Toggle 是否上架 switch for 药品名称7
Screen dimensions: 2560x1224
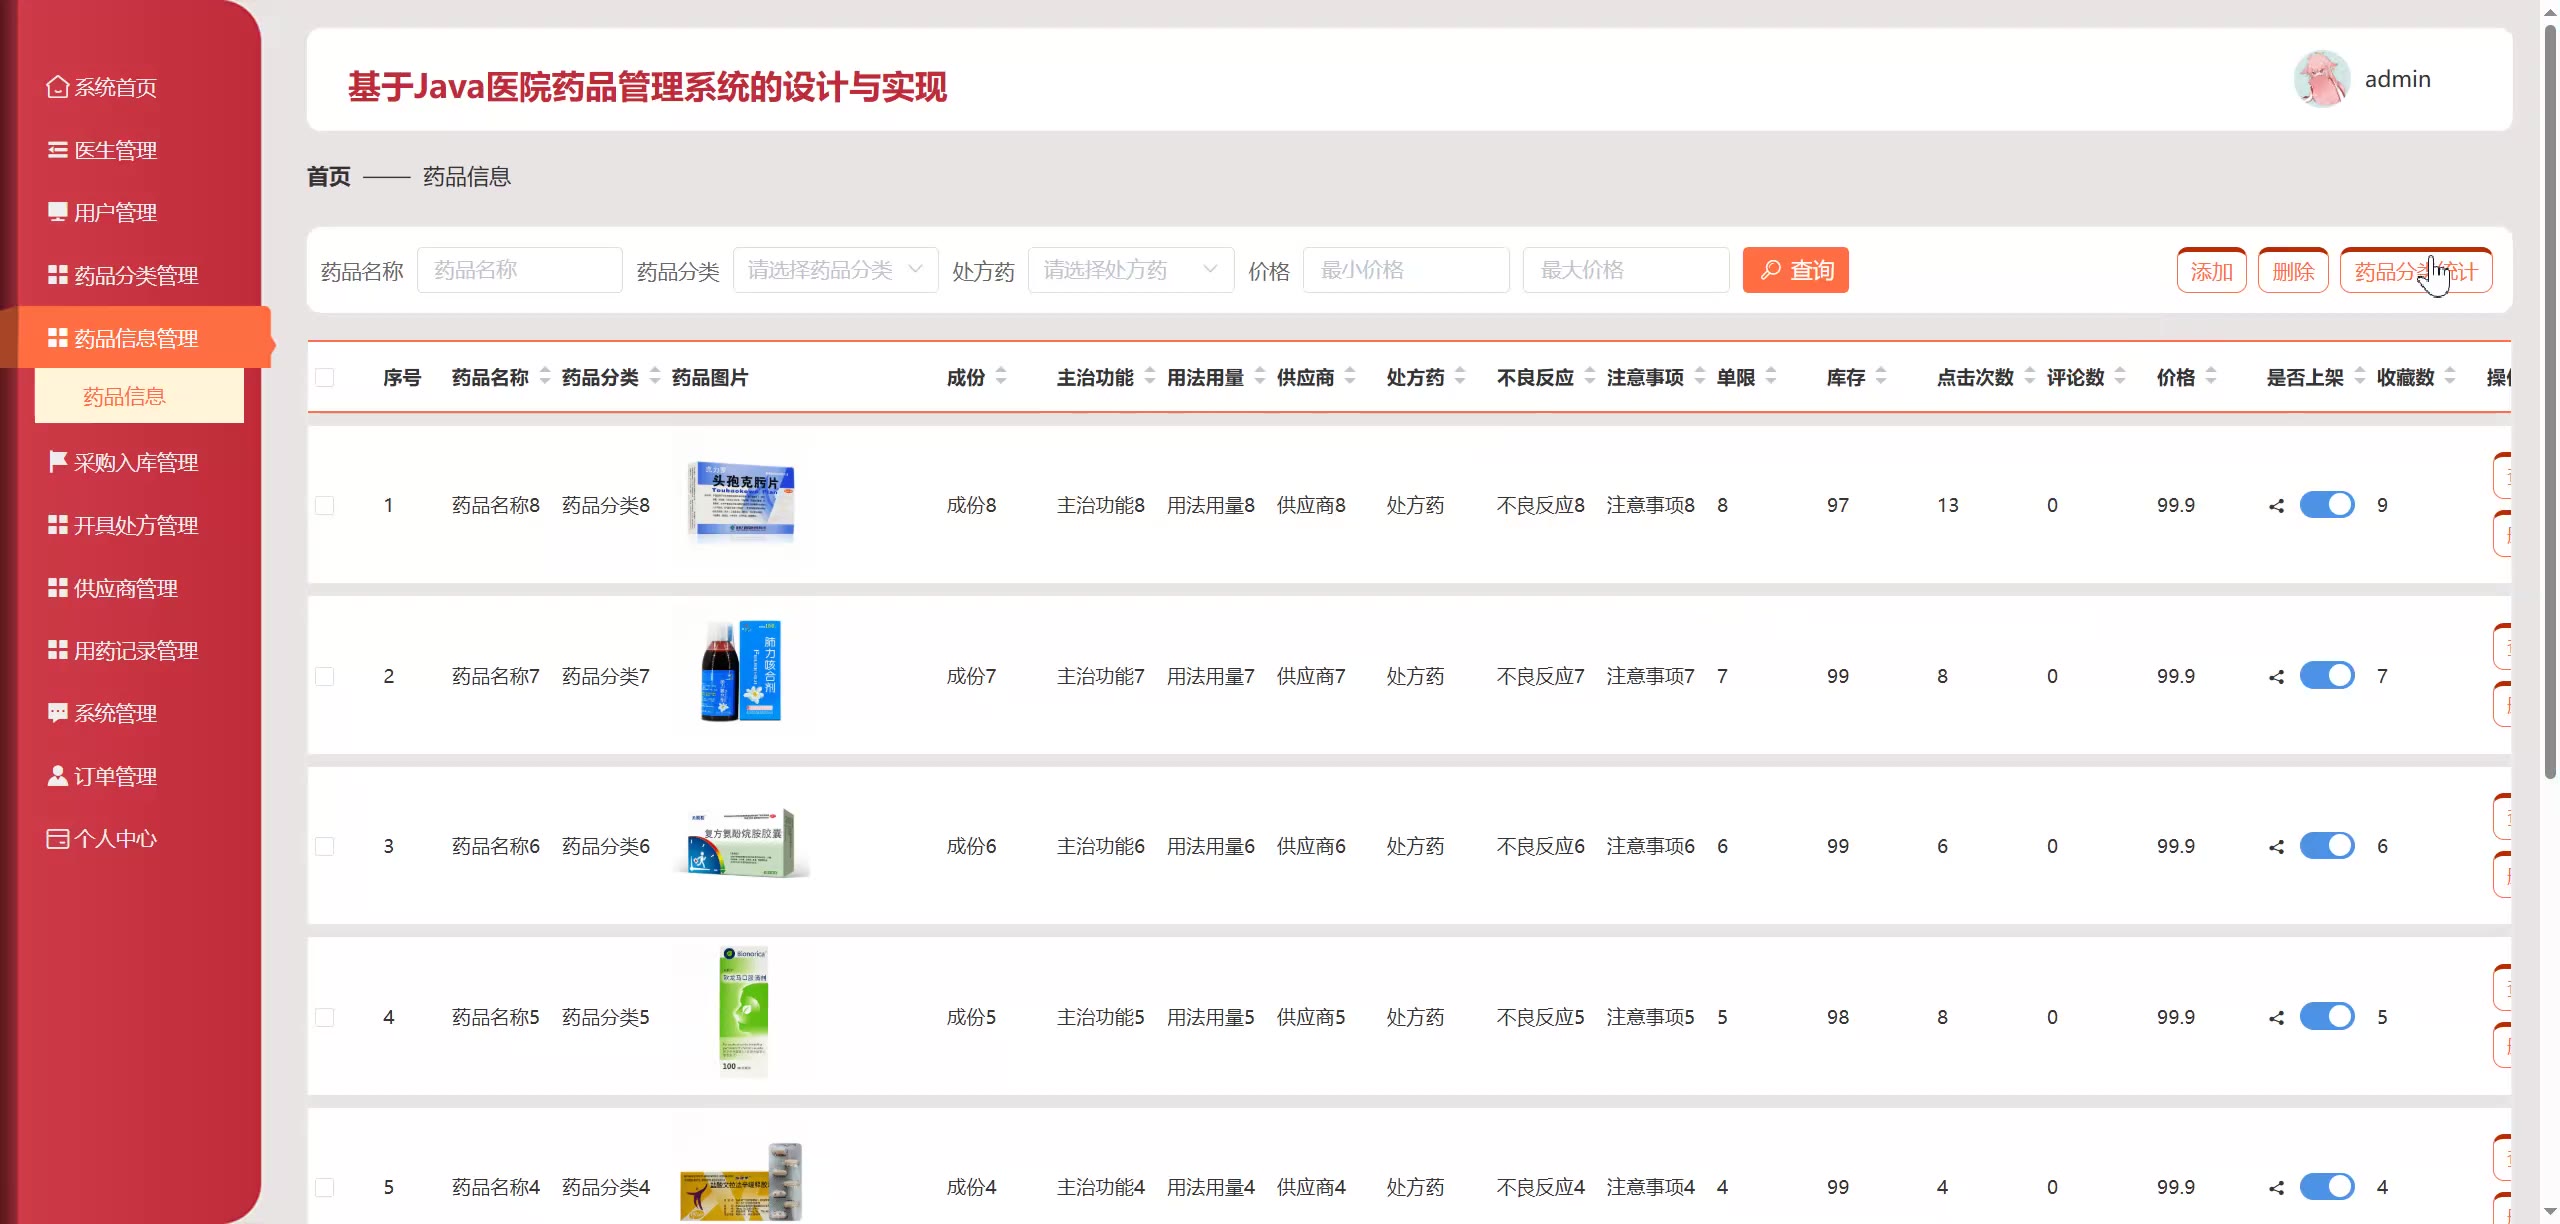click(2326, 676)
